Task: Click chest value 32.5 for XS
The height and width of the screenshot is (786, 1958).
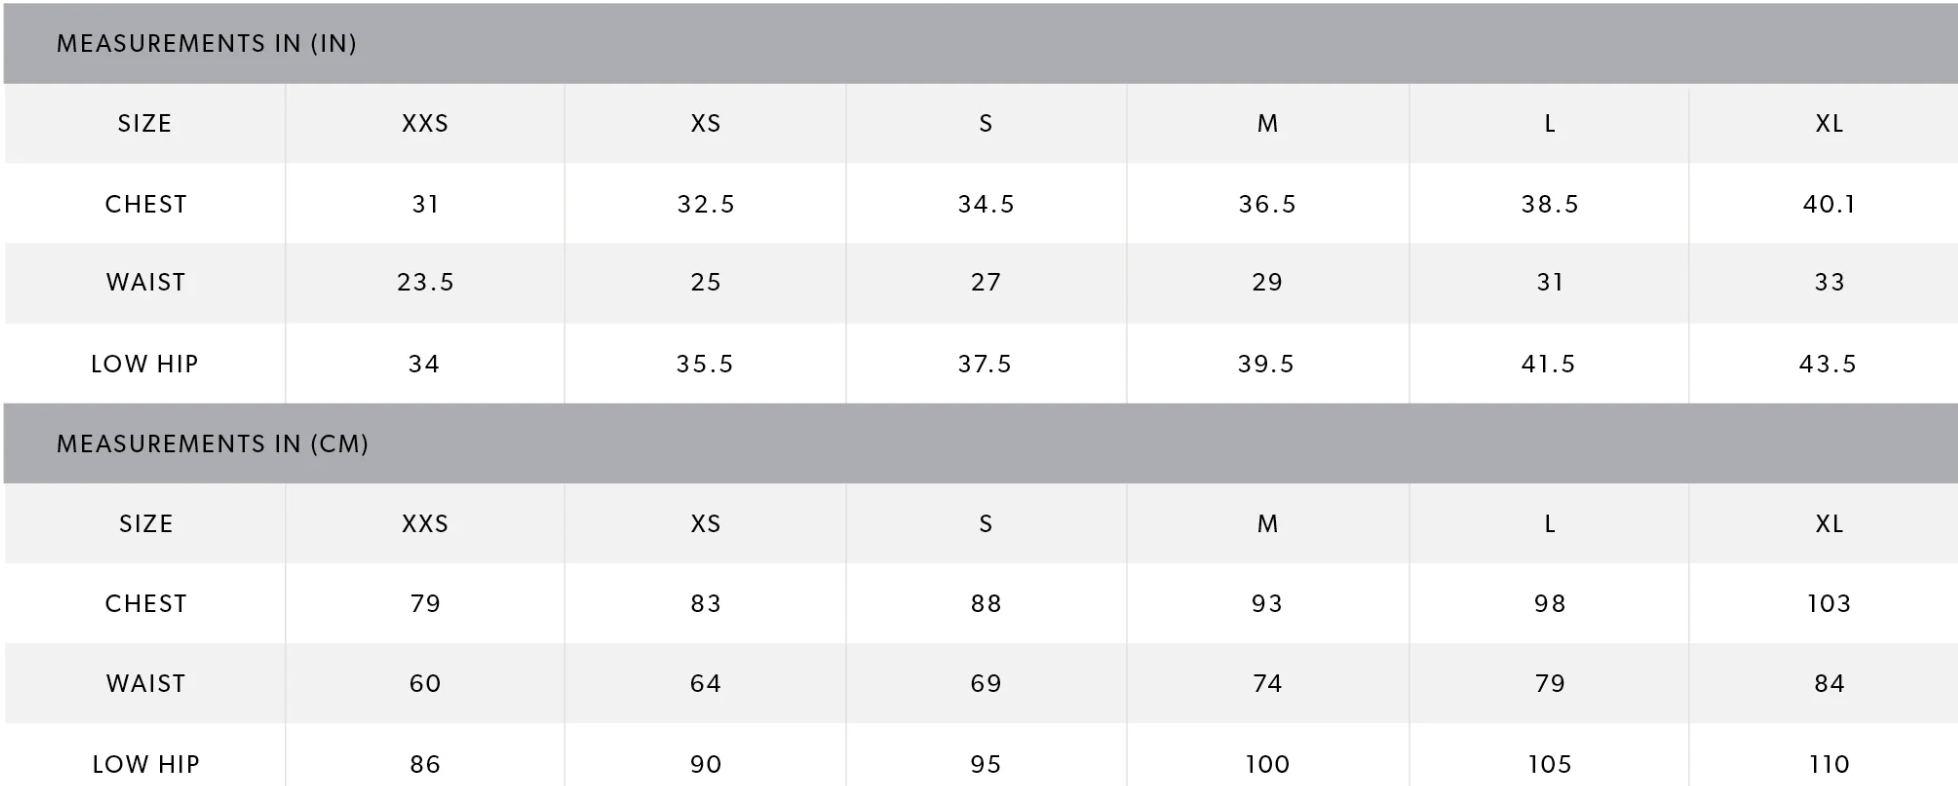Action: coord(706,204)
